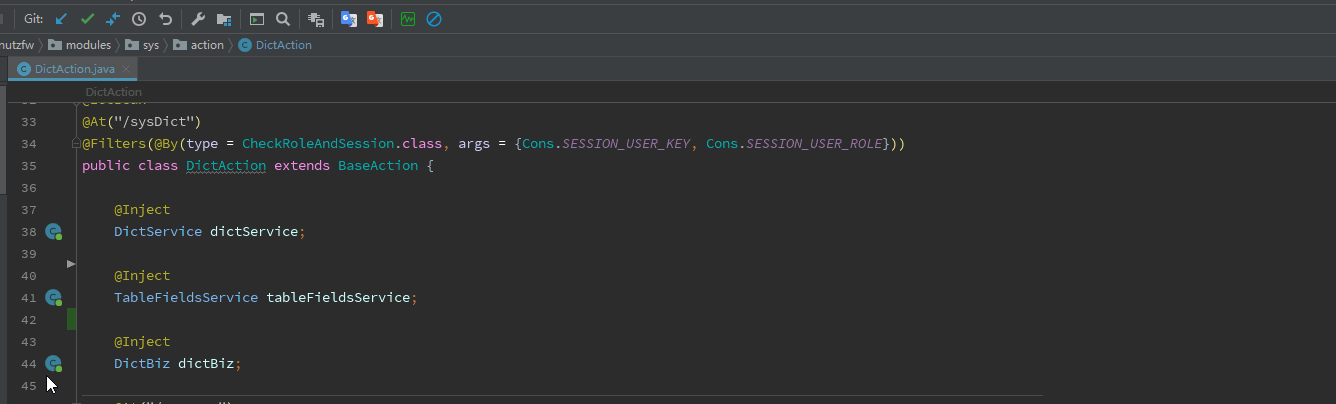Close the DictAction.java tab
The image size is (1336, 404).
click(126, 69)
